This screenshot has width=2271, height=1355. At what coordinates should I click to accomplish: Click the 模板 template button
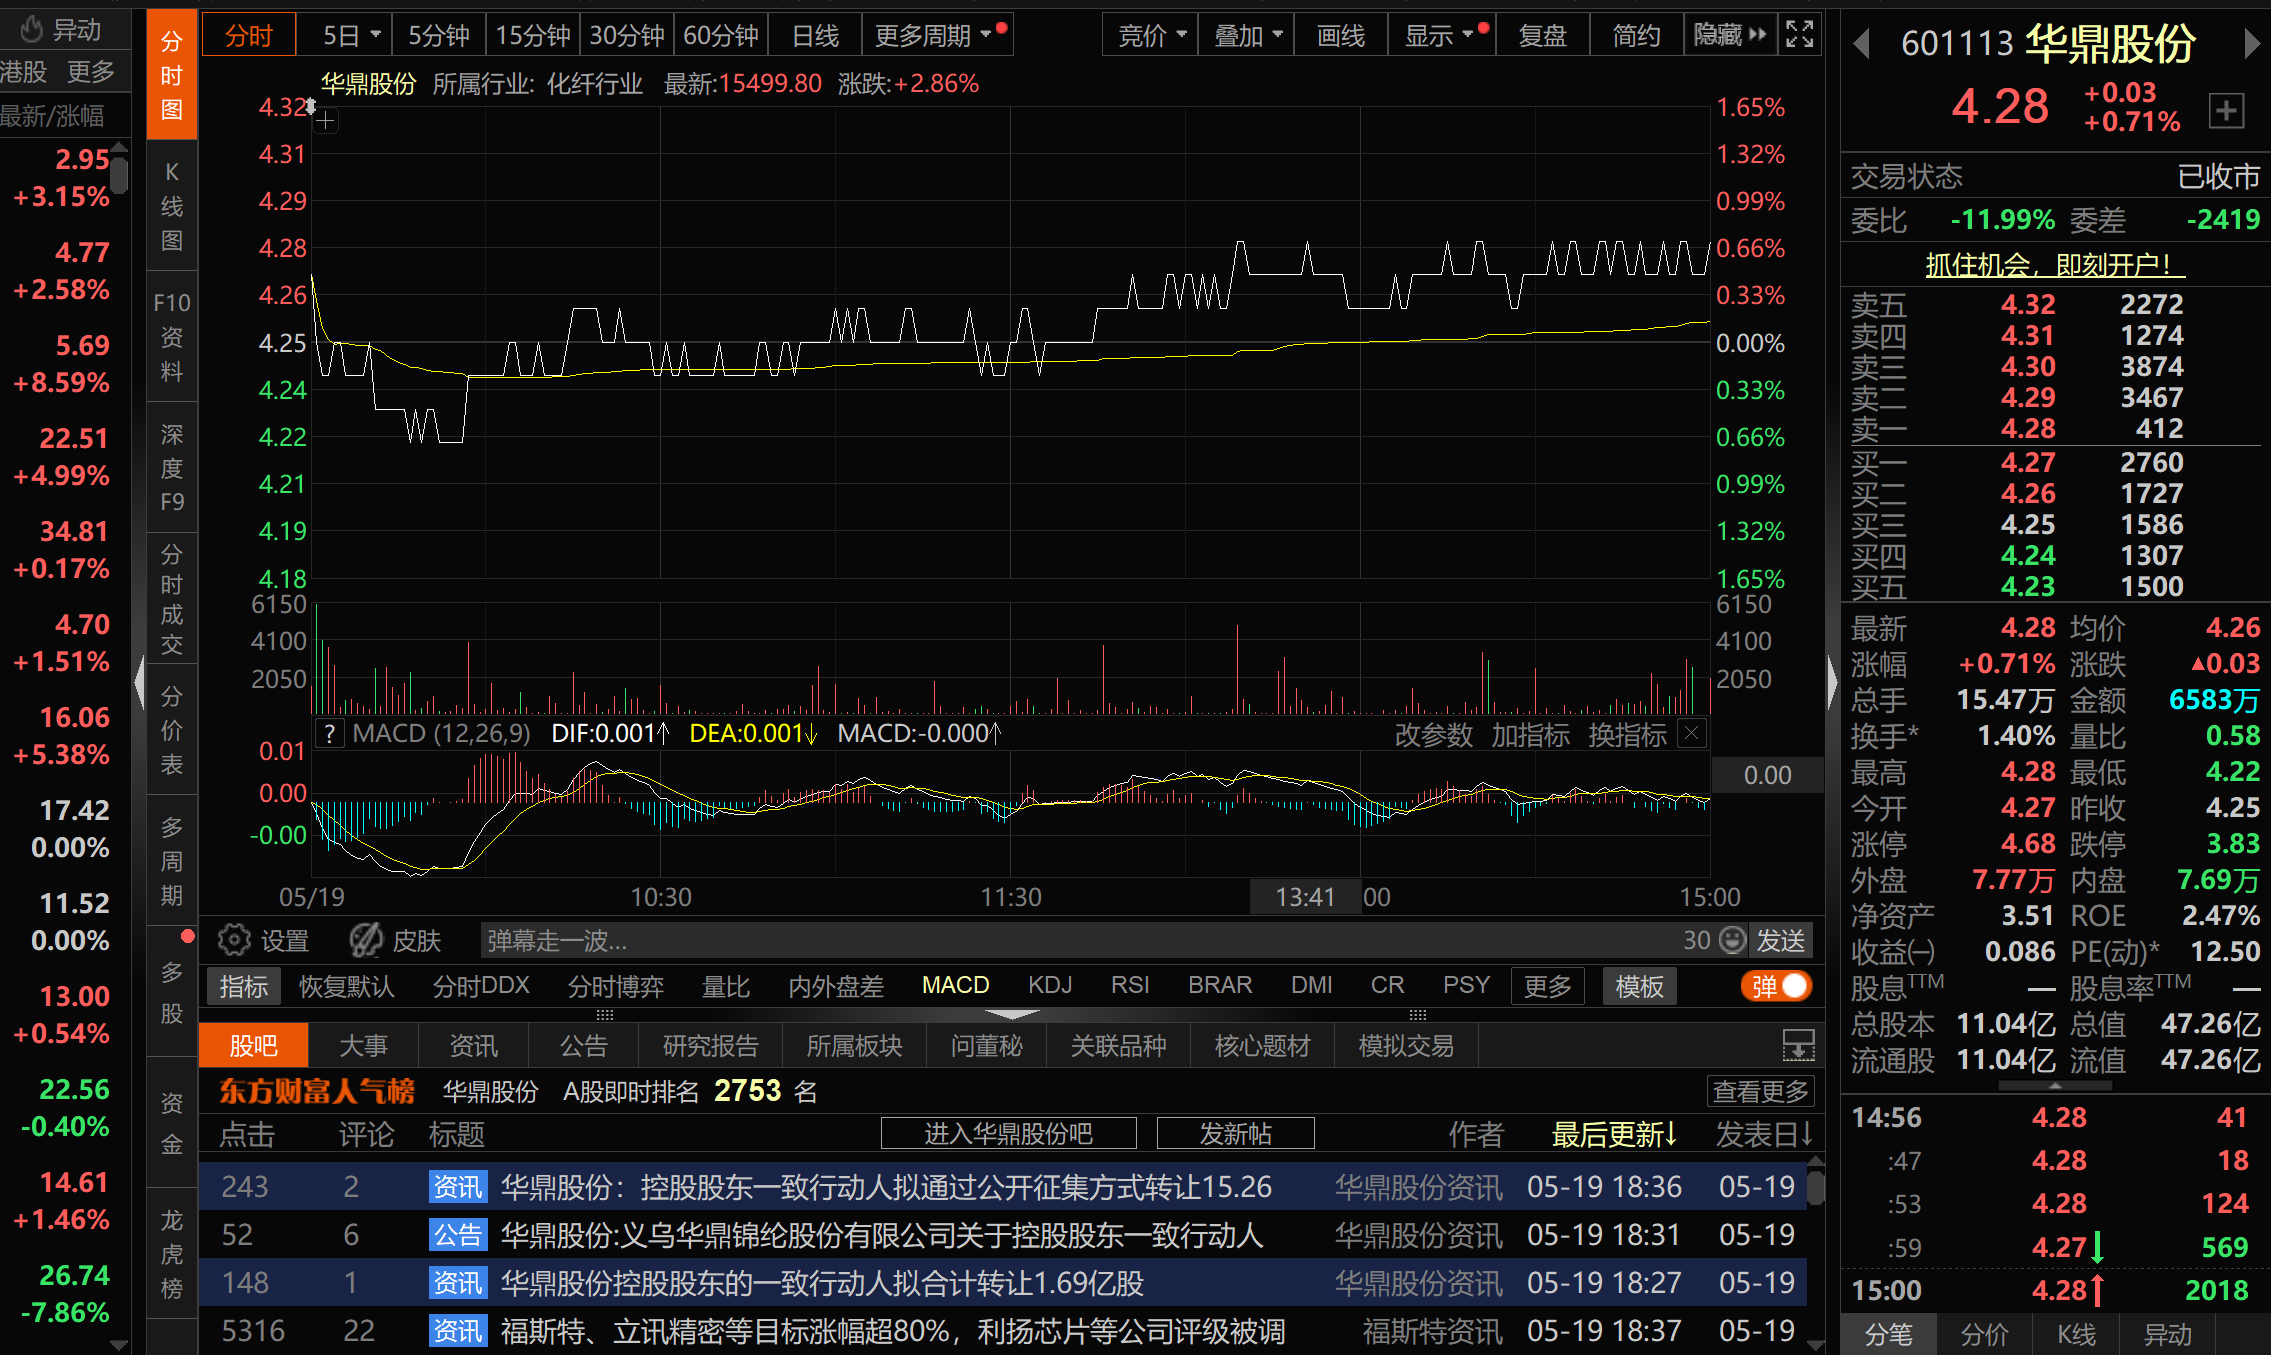click(x=1640, y=987)
